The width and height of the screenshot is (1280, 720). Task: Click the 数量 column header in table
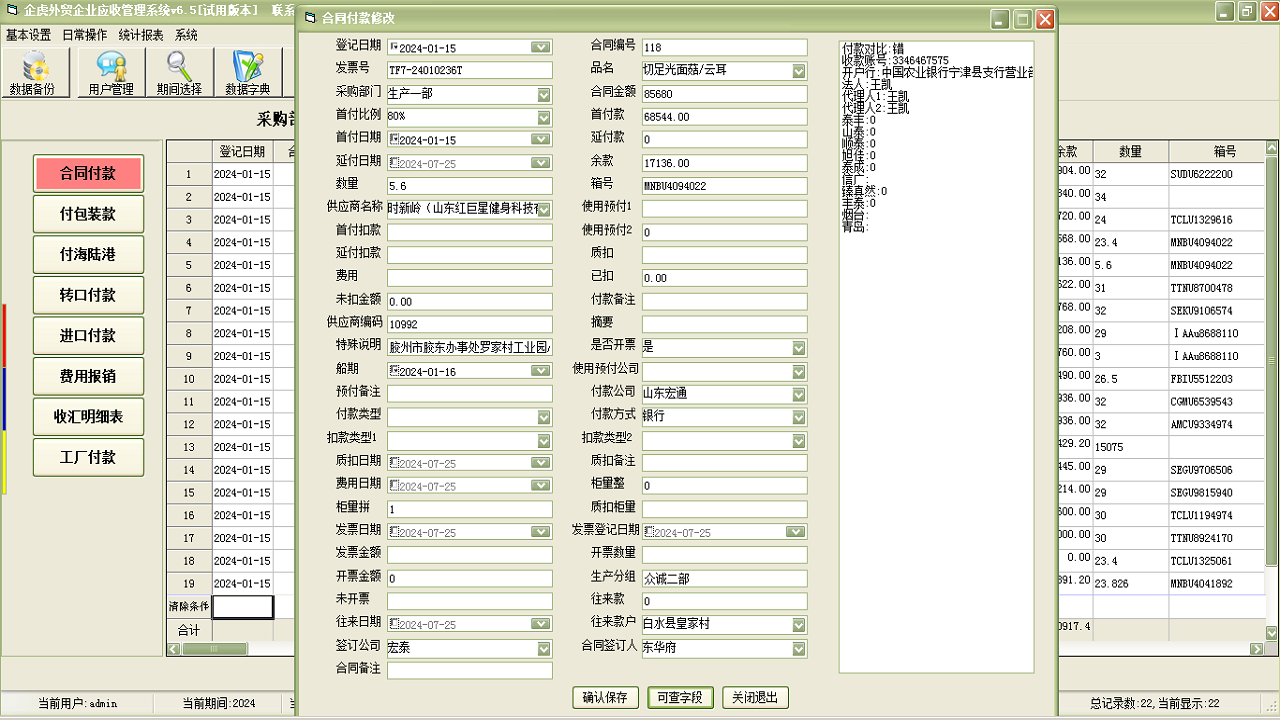tap(1130, 152)
